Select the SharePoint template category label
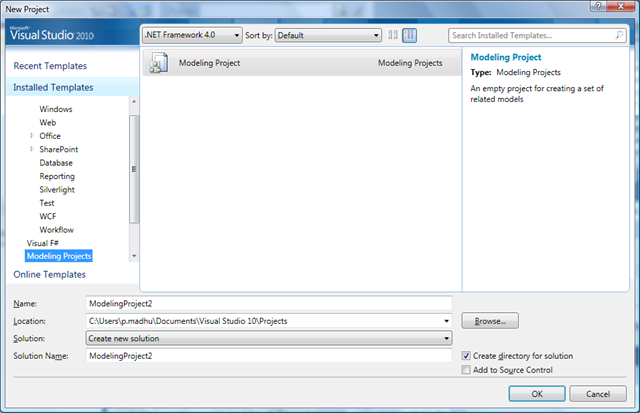The height and width of the screenshot is (413, 640). pos(58,149)
